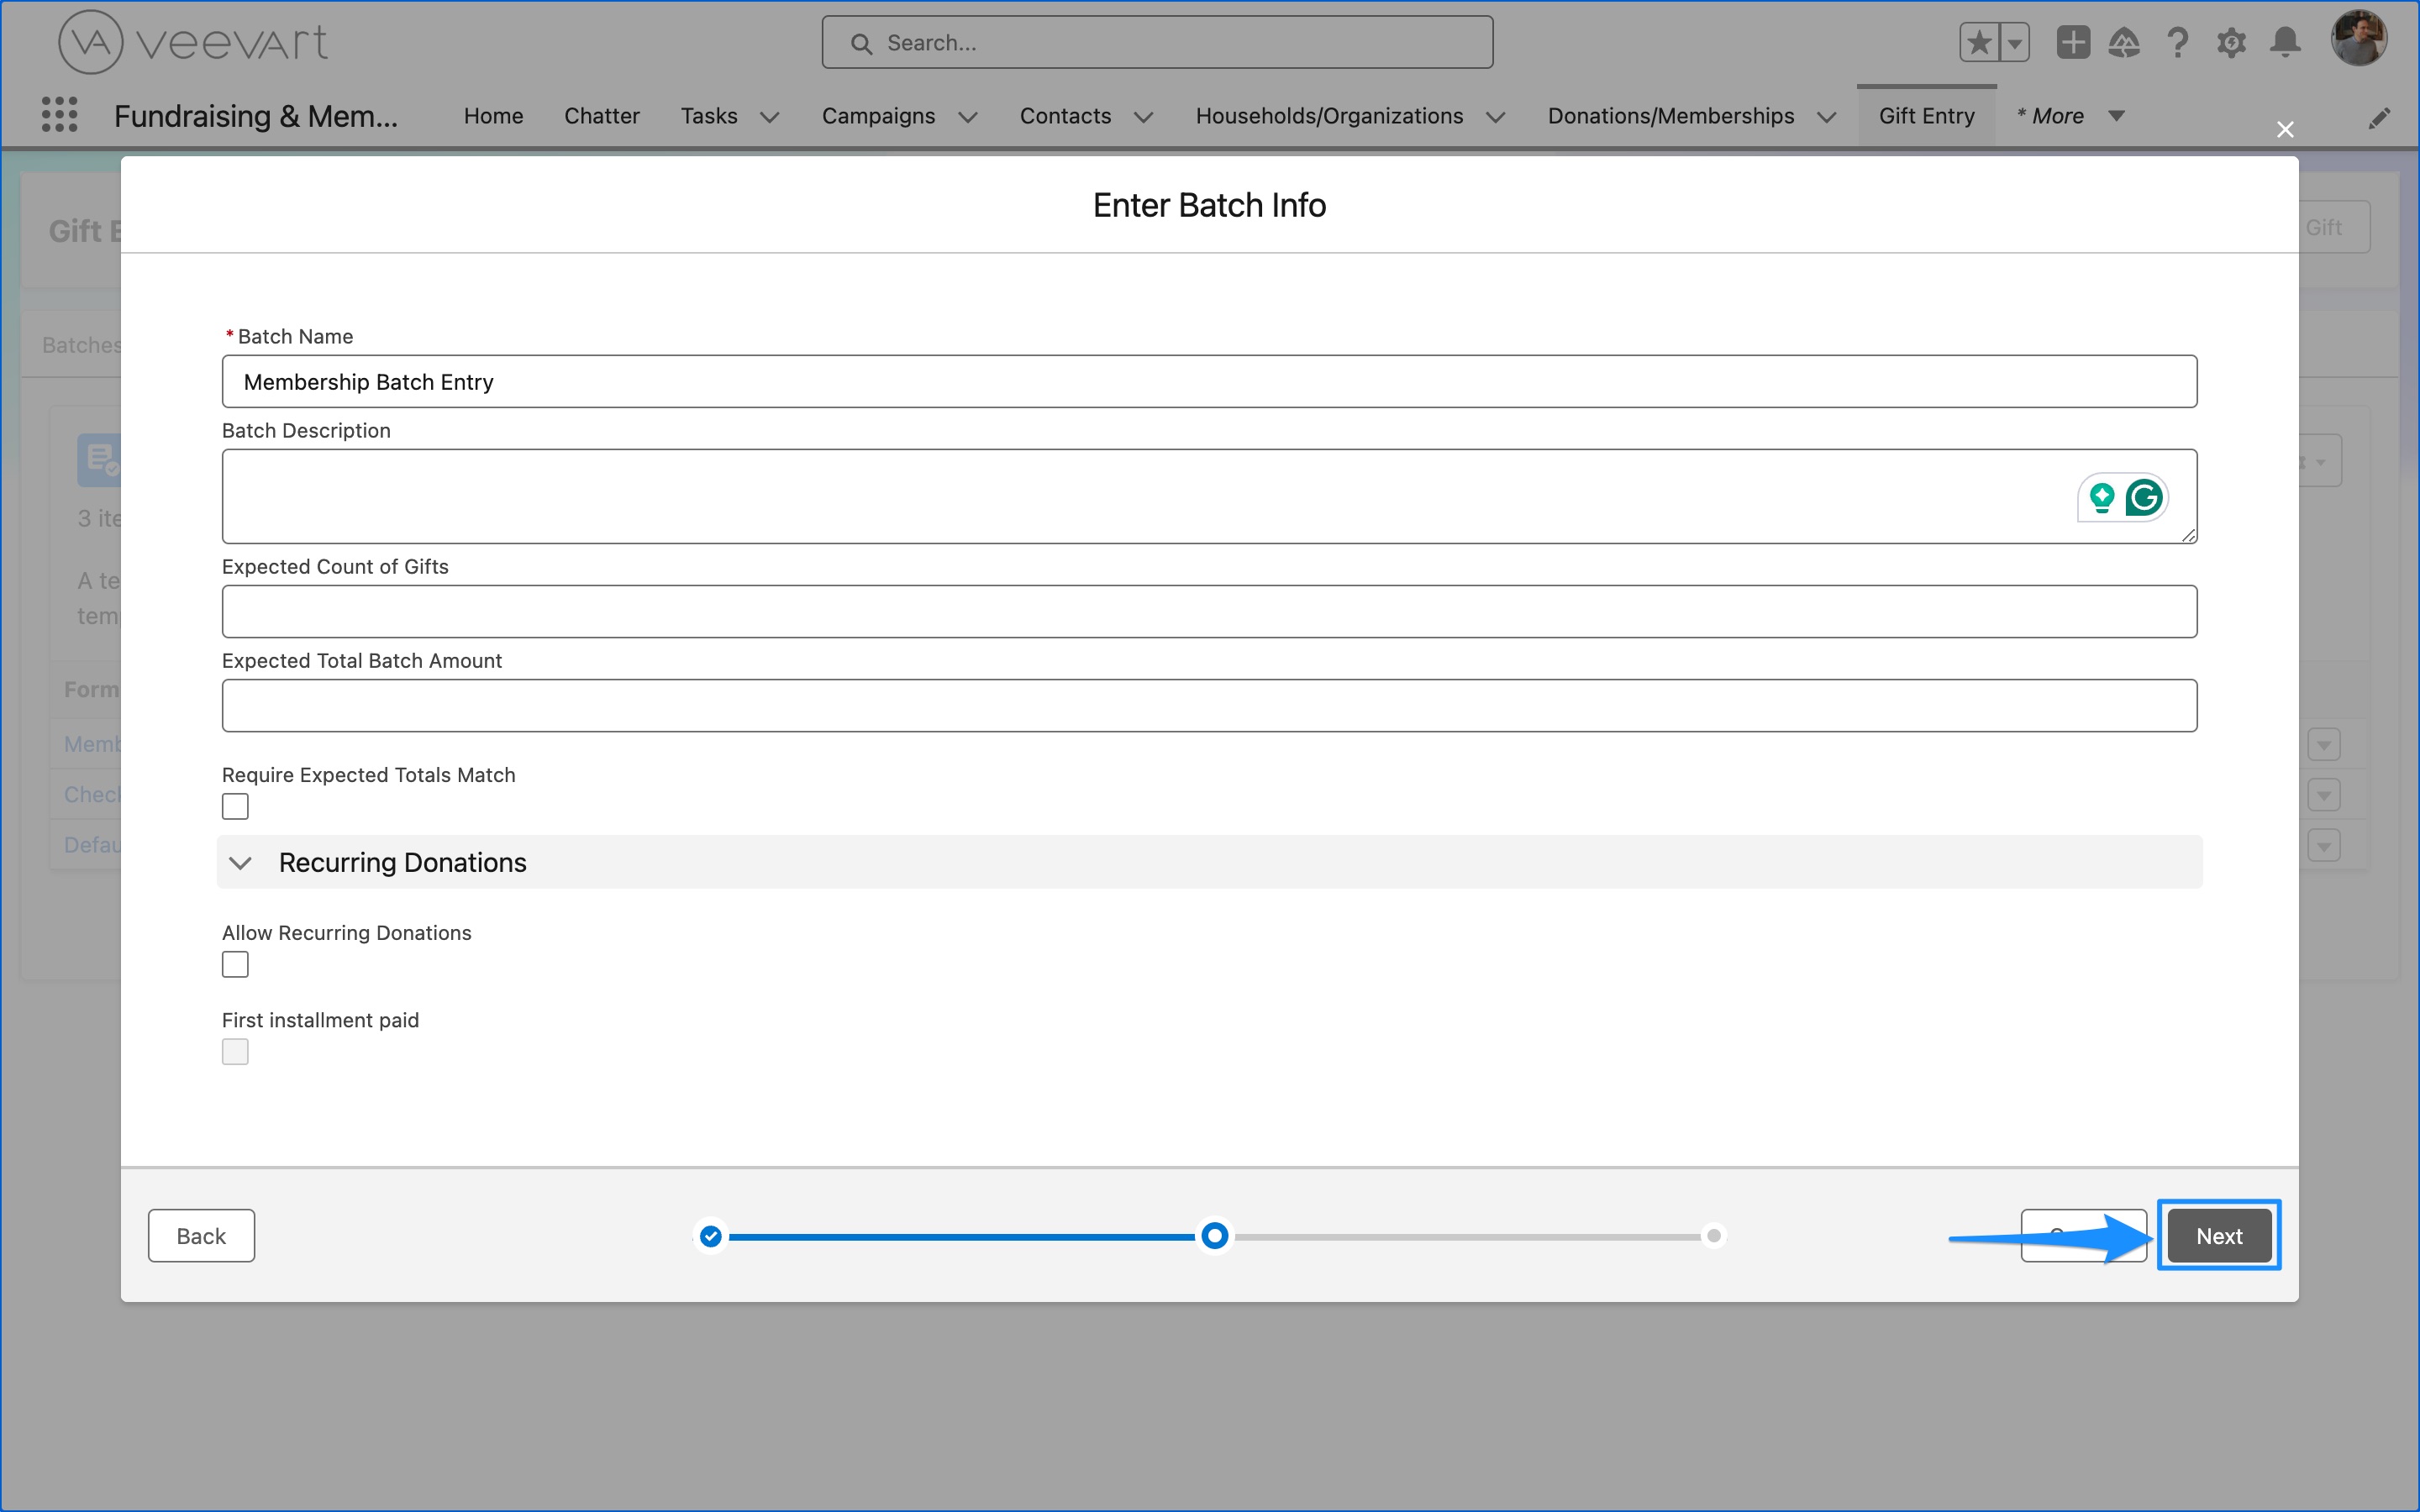Click the Next button
This screenshot has width=2420, height=1512.
click(x=2218, y=1235)
